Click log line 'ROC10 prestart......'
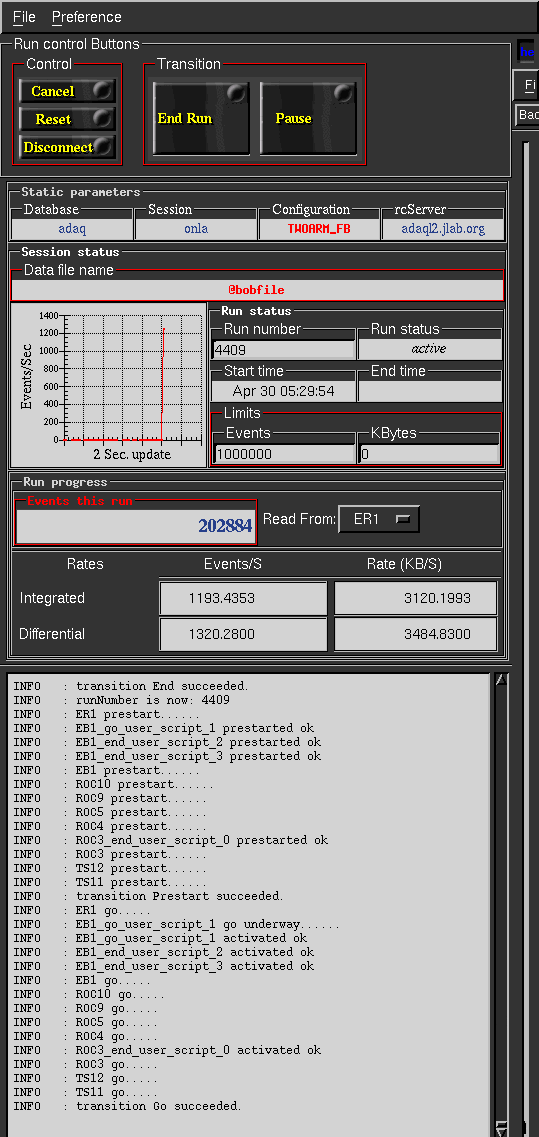 click(145, 785)
